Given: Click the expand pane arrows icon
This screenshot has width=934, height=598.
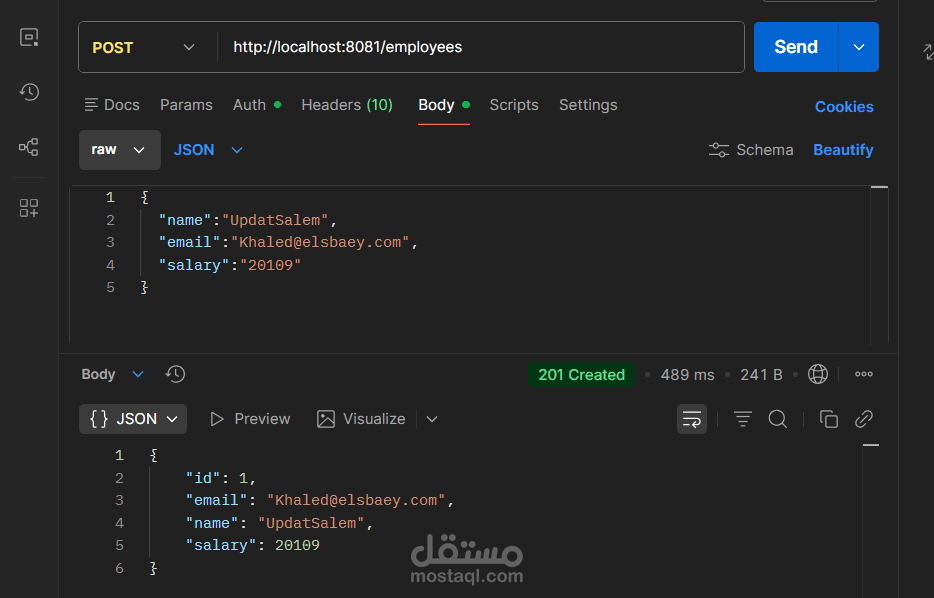Looking at the screenshot, I should click(x=928, y=52).
